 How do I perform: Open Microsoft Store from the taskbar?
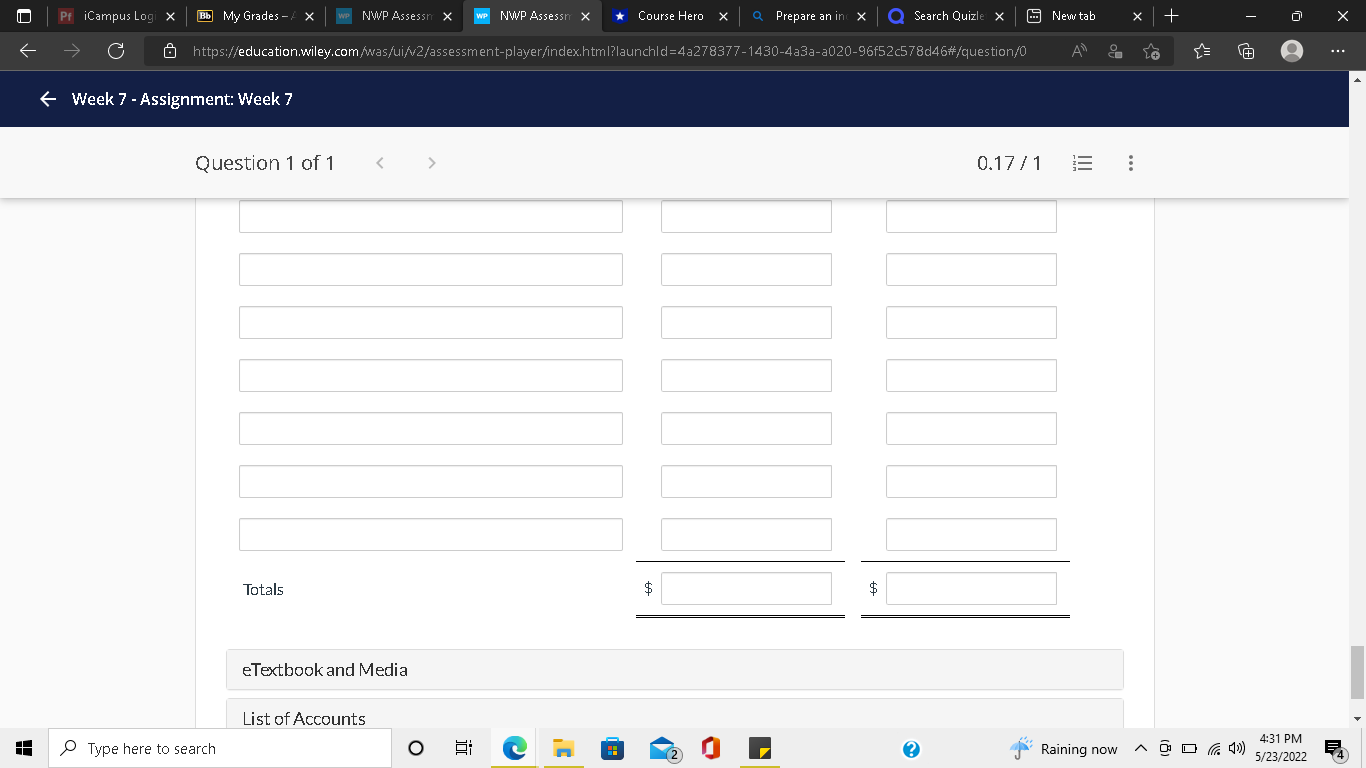pos(612,748)
